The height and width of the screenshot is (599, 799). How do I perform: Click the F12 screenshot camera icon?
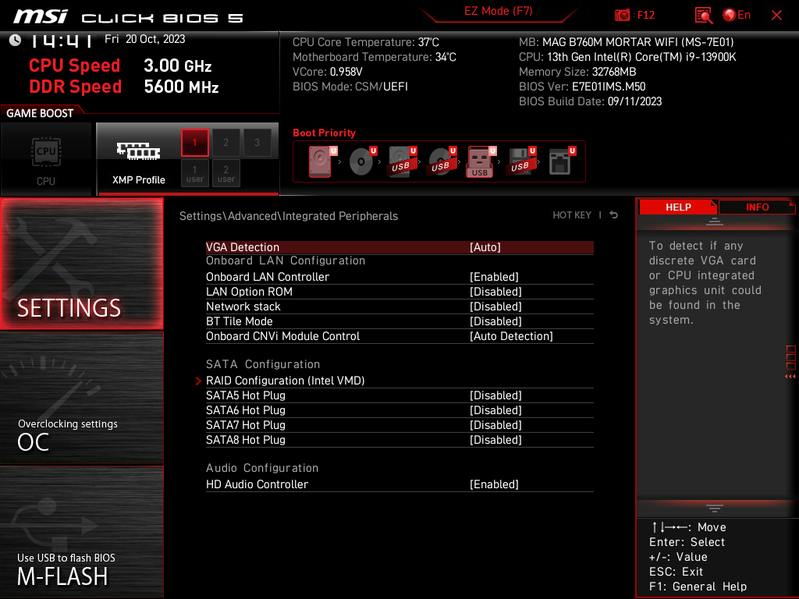[x=622, y=15]
